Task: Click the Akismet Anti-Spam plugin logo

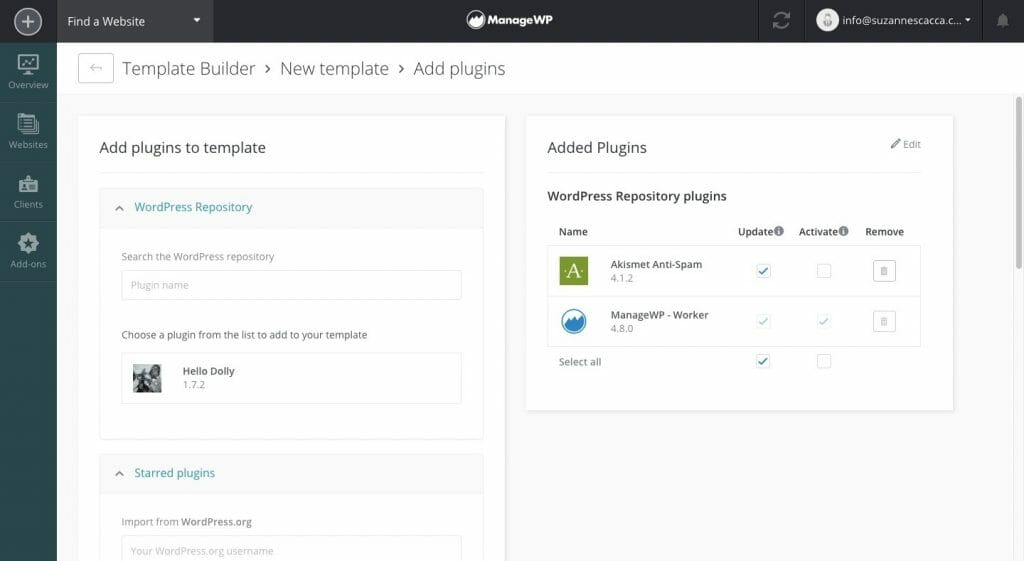Action: [573, 271]
